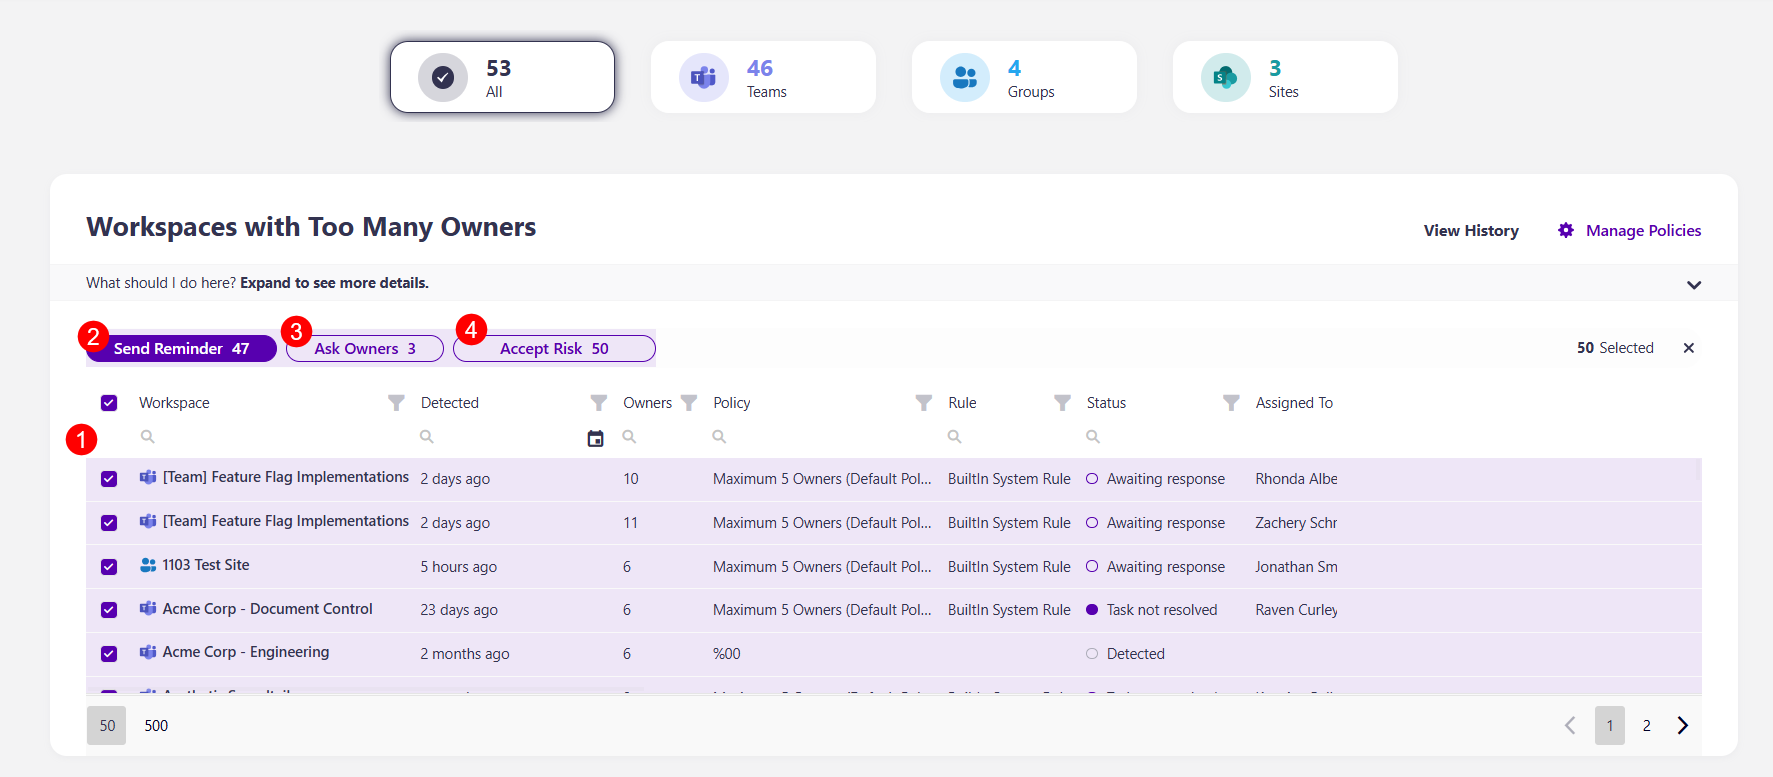Uncheck the first Feature Flag Implementations row with 10 owners
Image resolution: width=1773 pixels, height=777 pixels.
tap(109, 479)
